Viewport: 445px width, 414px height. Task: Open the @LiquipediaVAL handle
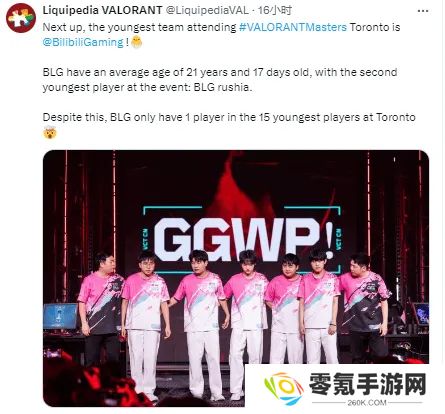click(x=207, y=10)
